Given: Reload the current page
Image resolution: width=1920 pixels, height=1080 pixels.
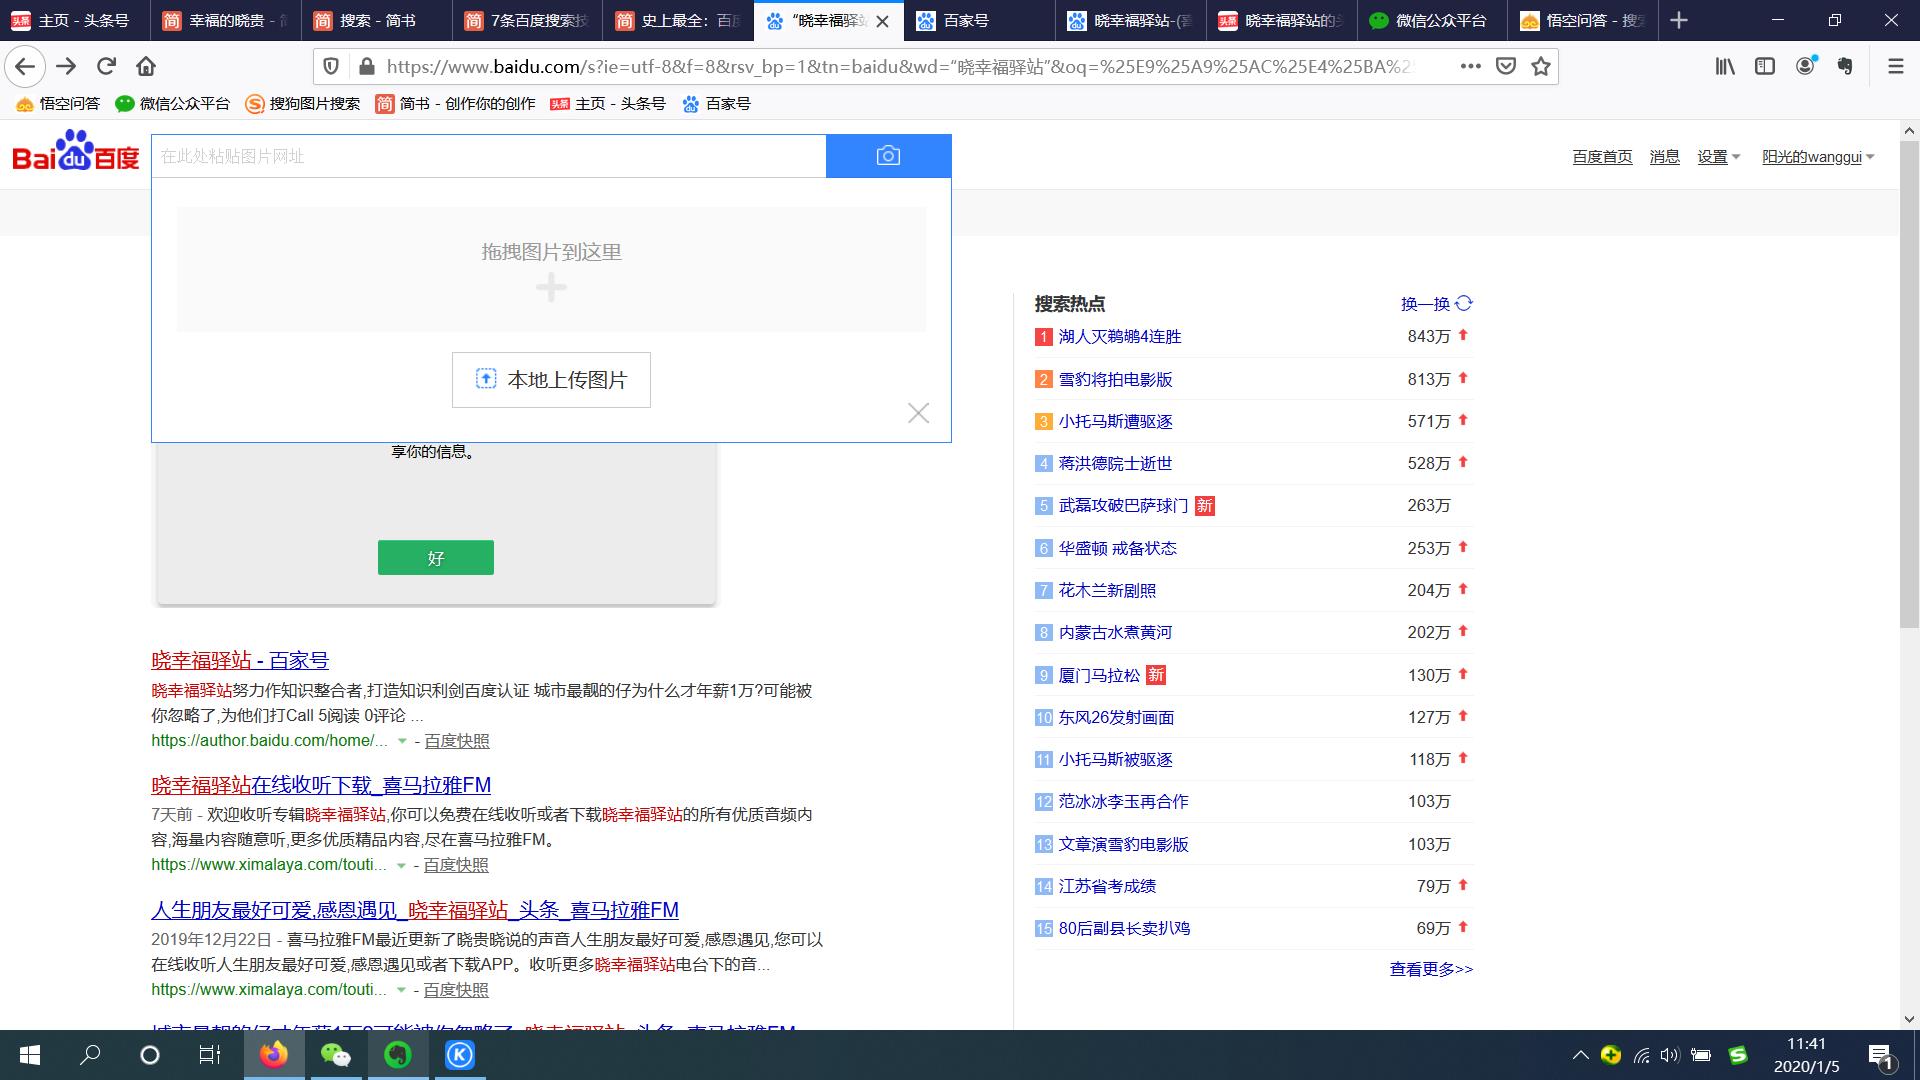Looking at the screenshot, I should click(106, 66).
